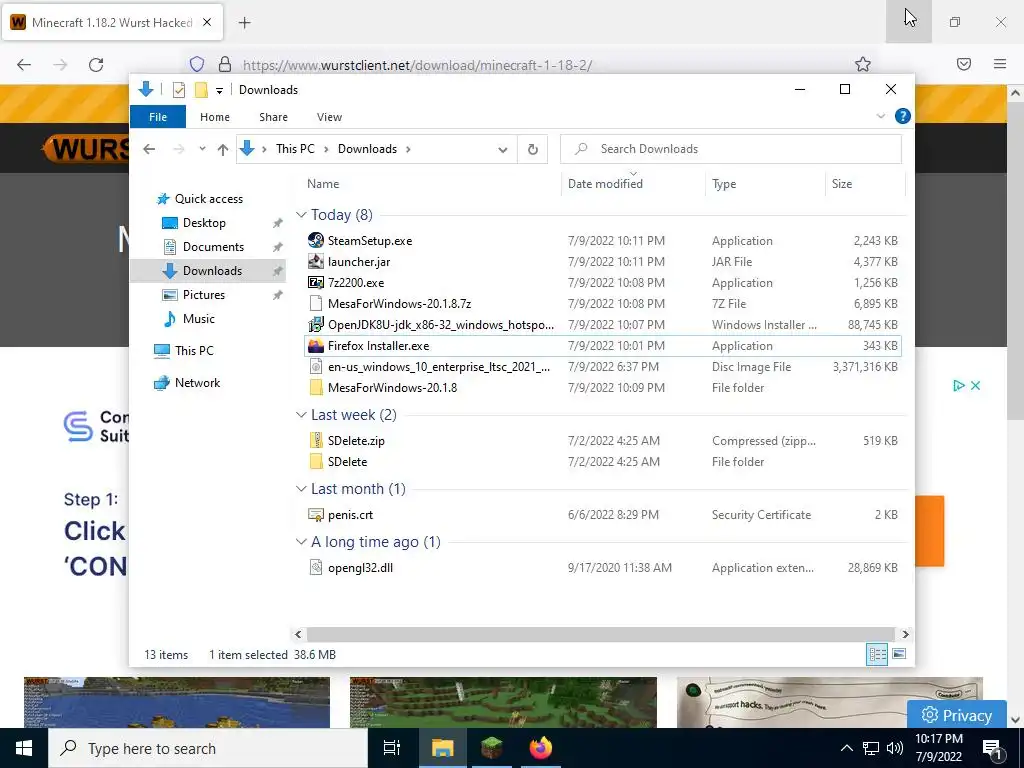Open recent locations dropdown arrow
Viewport: 1024px width, 768px height.
tap(202, 149)
